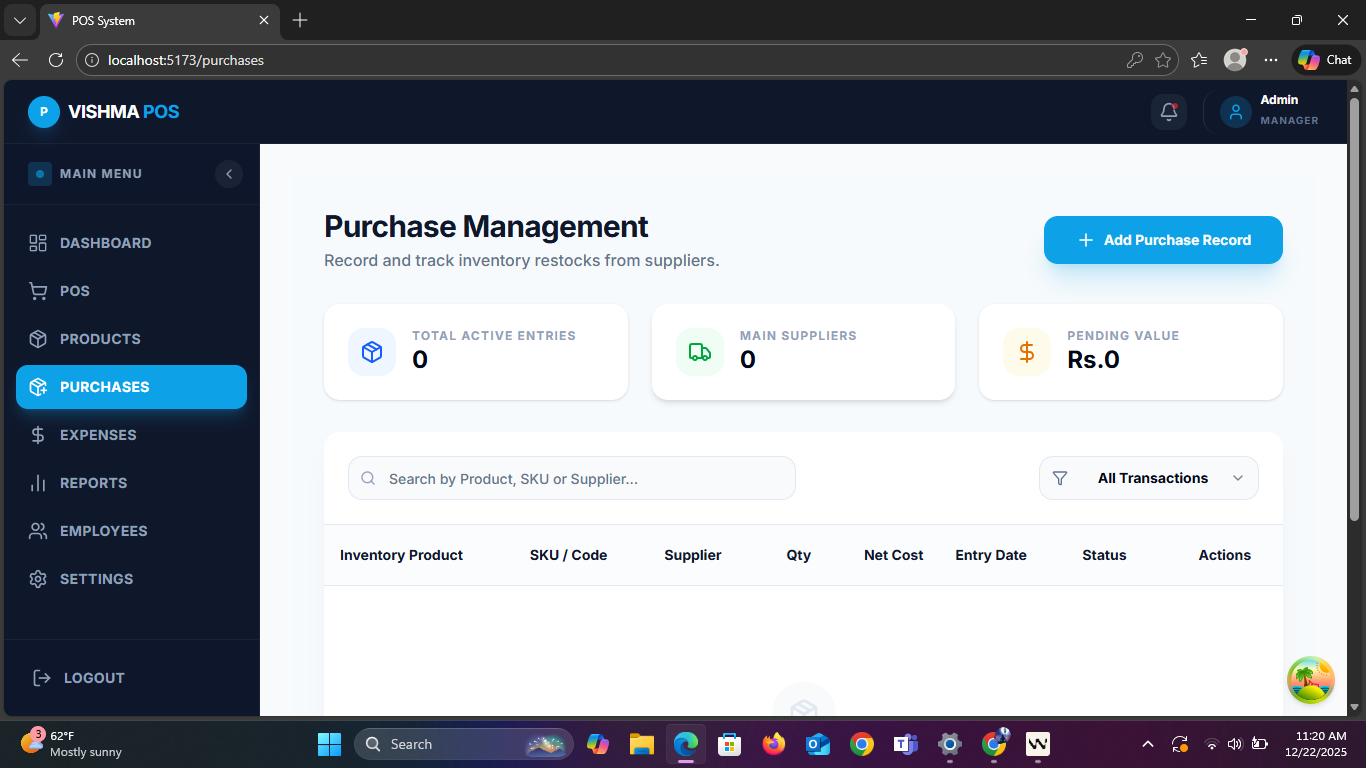This screenshot has width=1366, height=768.
Task: Open Reports from the sidebar
Action: 131,483
